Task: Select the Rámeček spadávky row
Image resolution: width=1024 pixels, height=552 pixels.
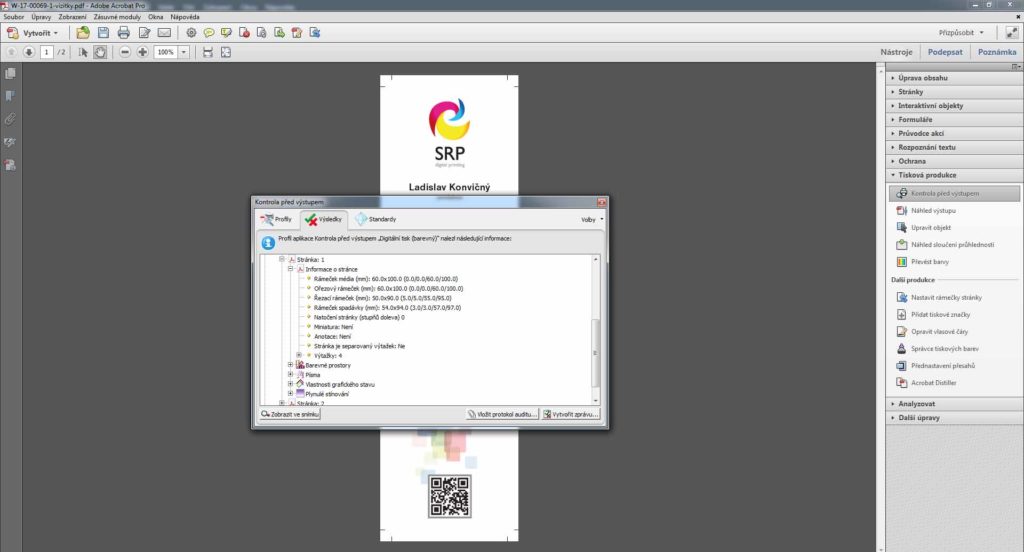Action: pos(387,308)
